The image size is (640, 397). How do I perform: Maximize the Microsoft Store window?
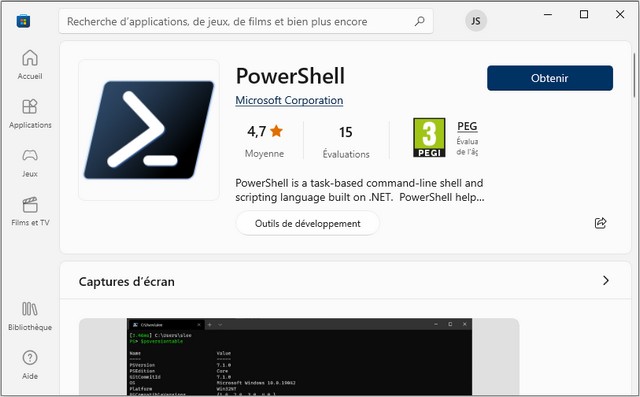[584, 15]
